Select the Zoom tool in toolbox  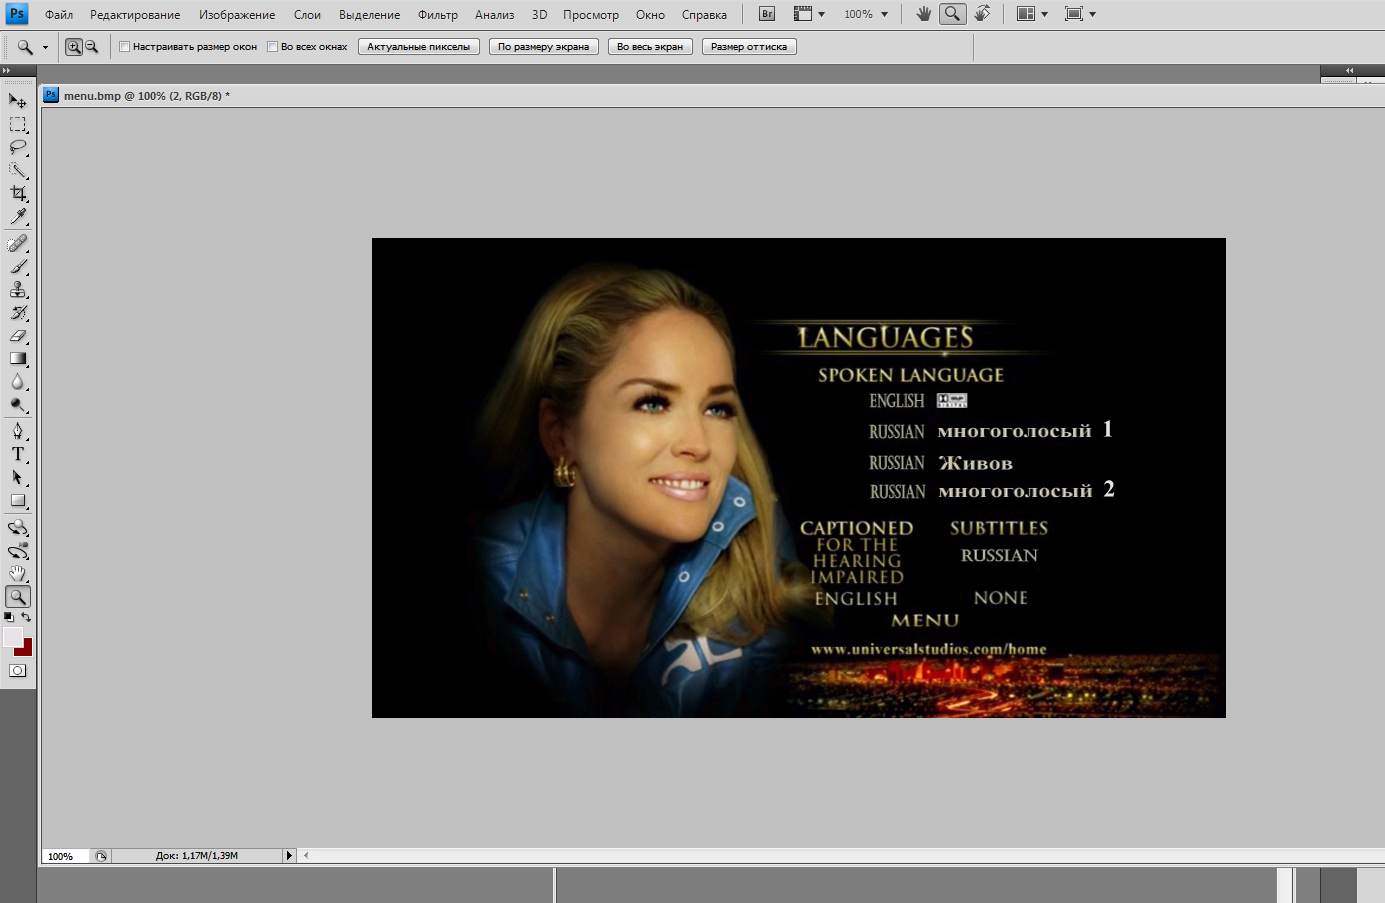[18, 597]
